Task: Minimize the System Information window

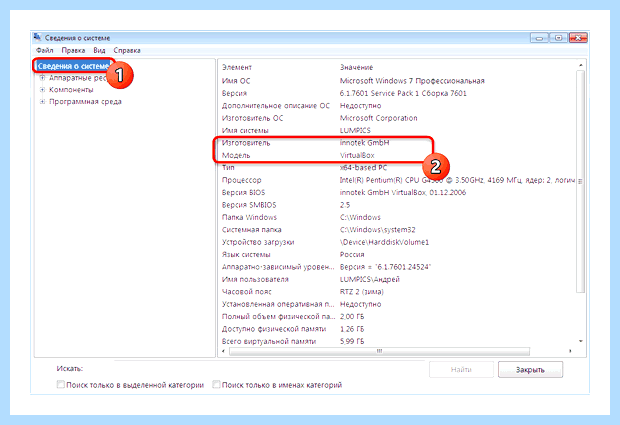Action: point(539,38)
